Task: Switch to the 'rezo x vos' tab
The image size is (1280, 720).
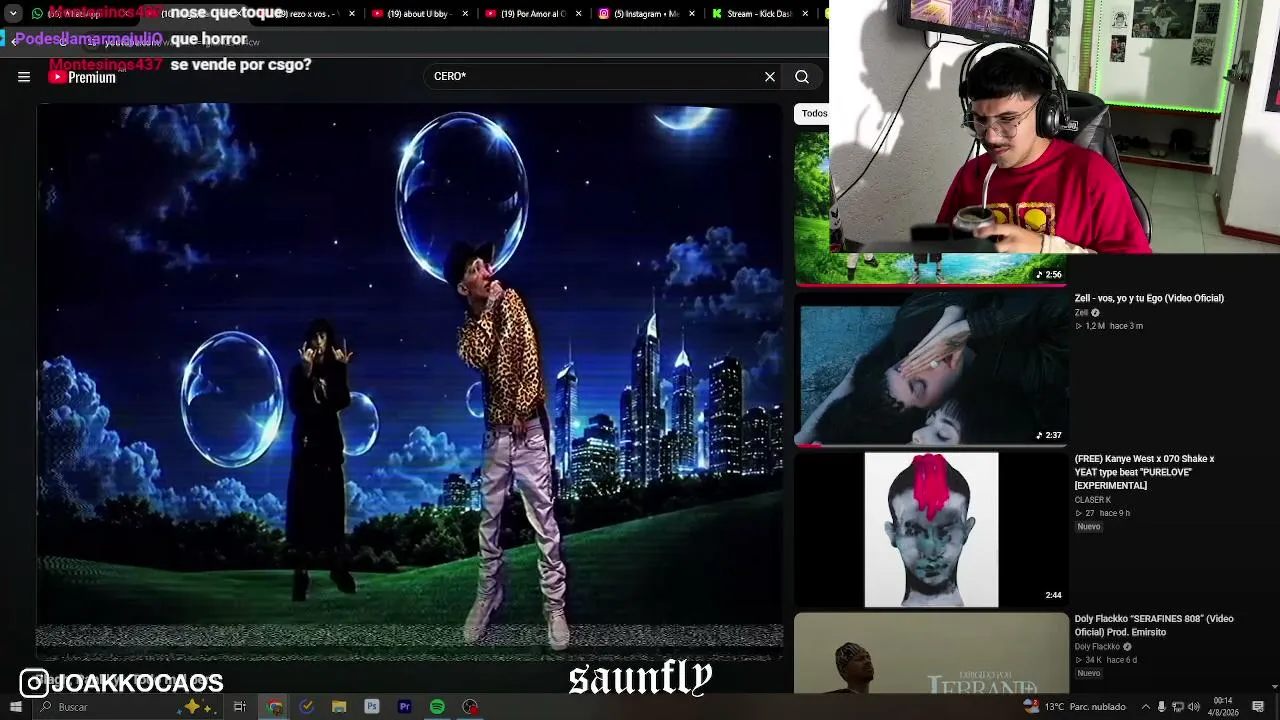Action: coord(305,14)
